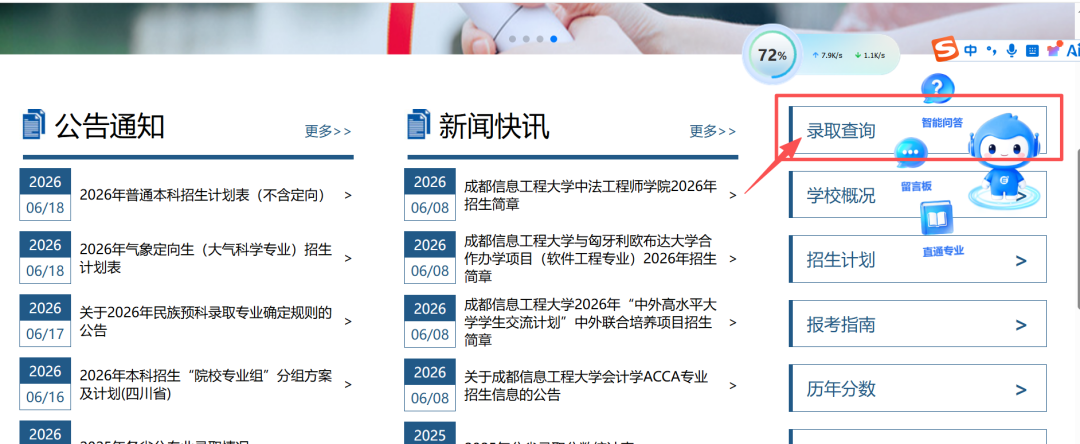Activate the microphone voice input icon
The height and width of the screenshot is (444, 1080).
point(1012,50)
